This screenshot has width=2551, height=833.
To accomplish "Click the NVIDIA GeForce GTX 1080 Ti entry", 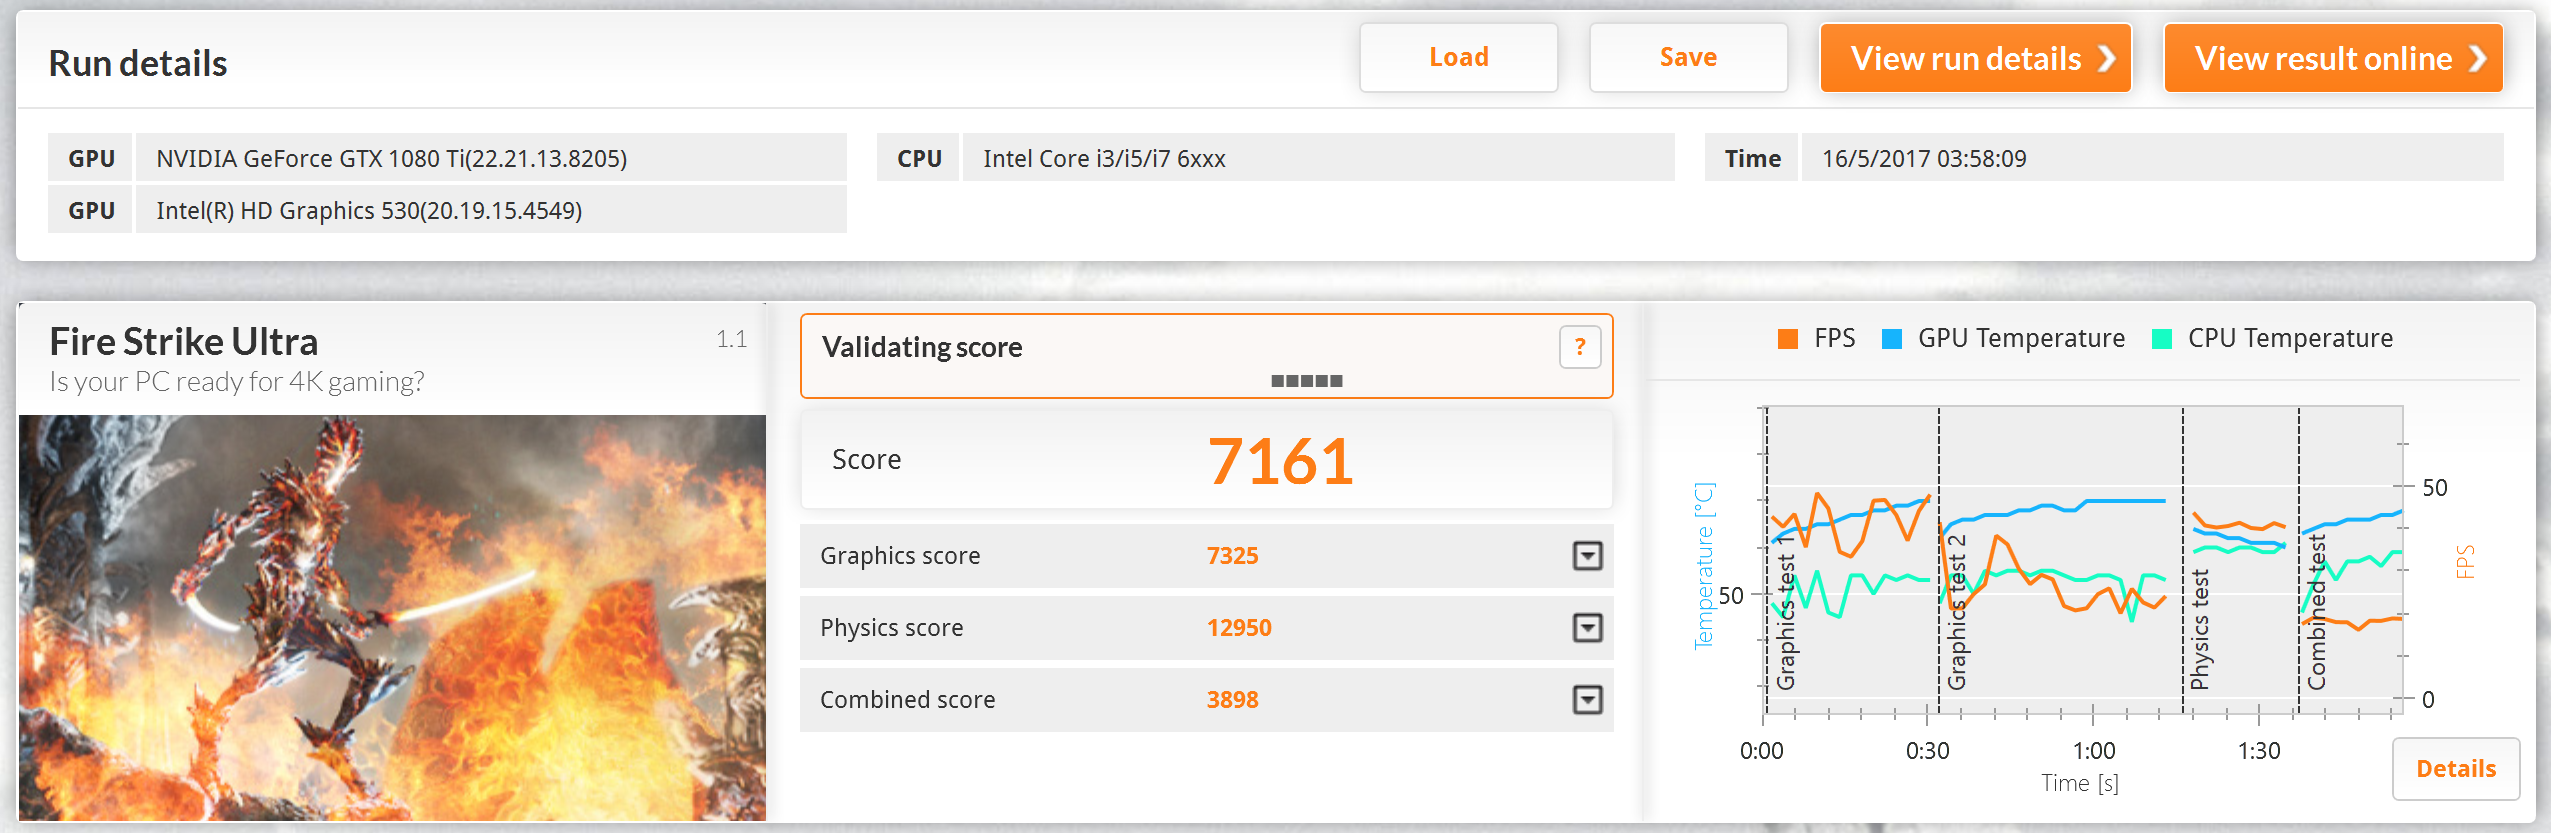I will pyautogui.click(x=491, y=158).
